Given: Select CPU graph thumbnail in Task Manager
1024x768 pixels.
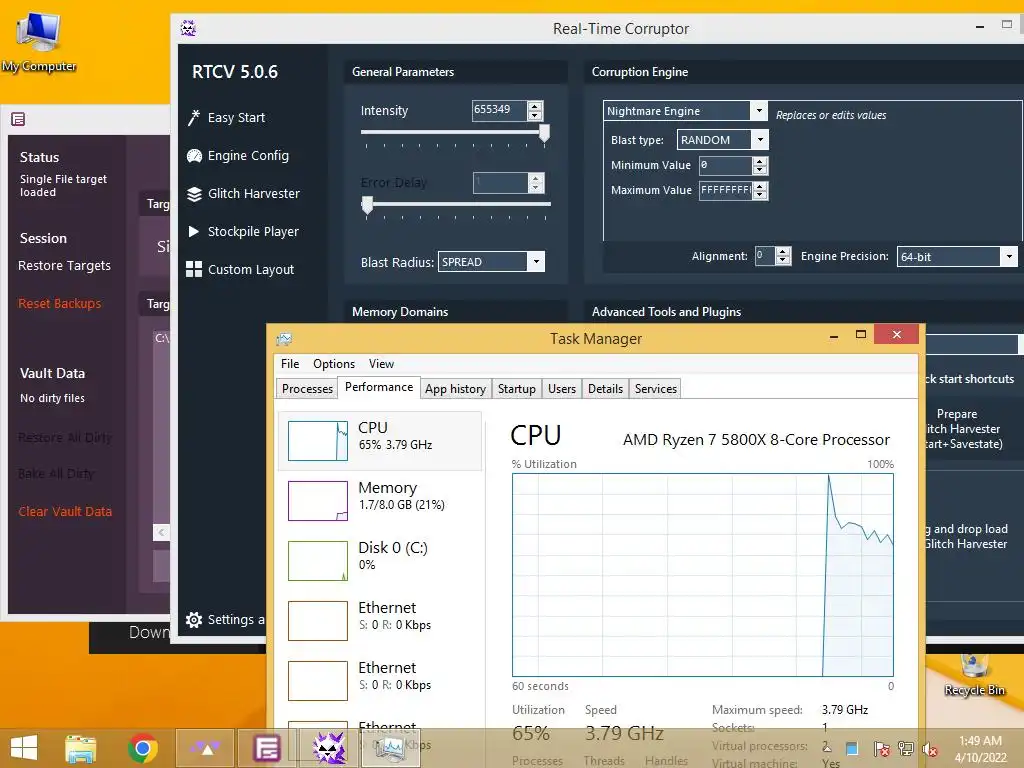Looking at the screenshot, I should 318,441.
